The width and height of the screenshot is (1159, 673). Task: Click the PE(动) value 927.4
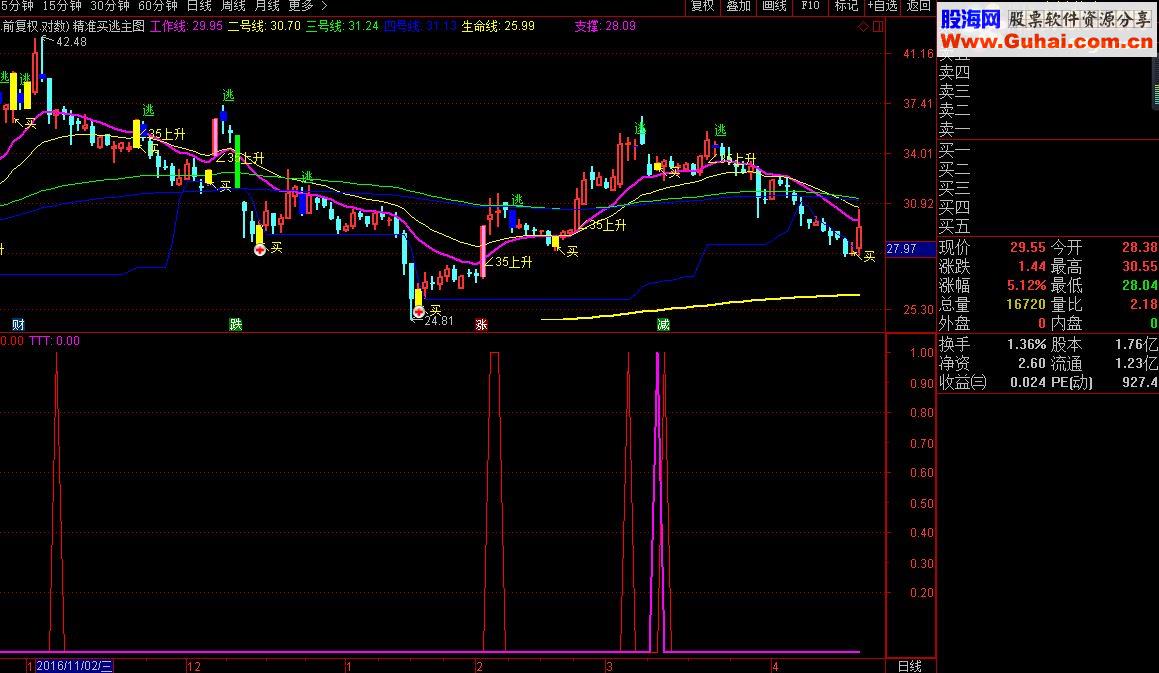coord(1141,382)
